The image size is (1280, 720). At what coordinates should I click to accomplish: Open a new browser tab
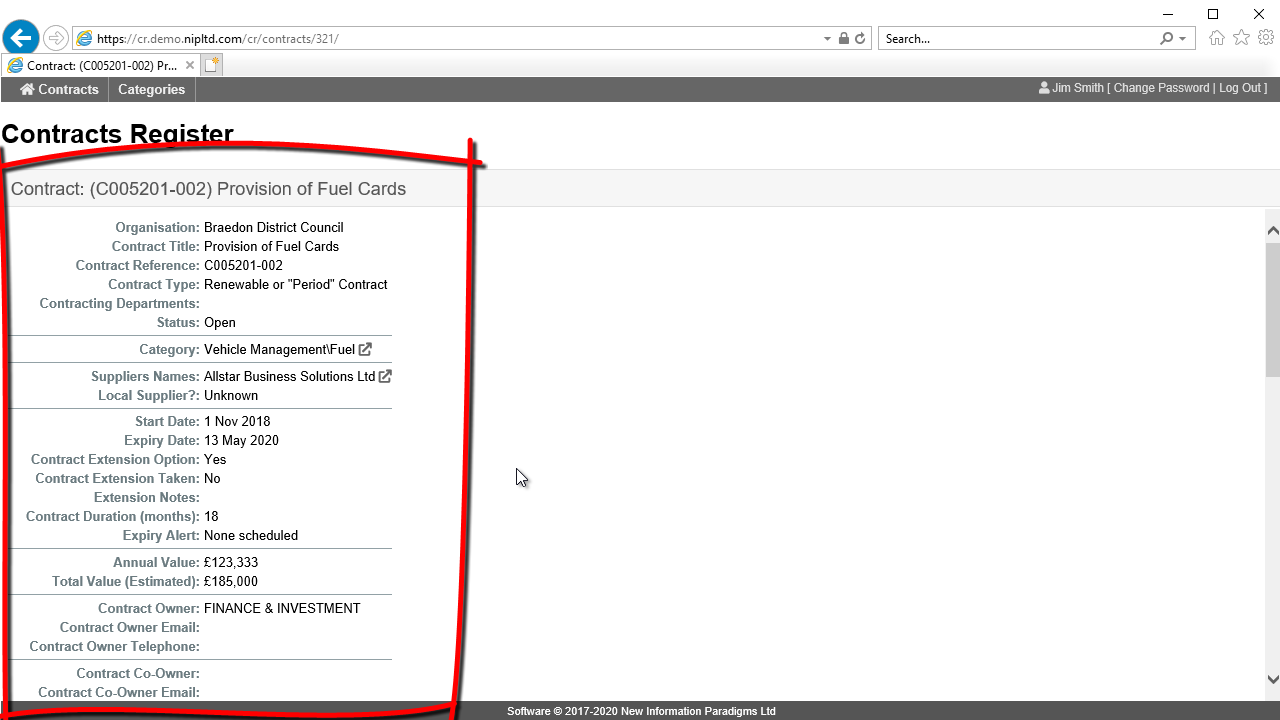click(212, 65)
